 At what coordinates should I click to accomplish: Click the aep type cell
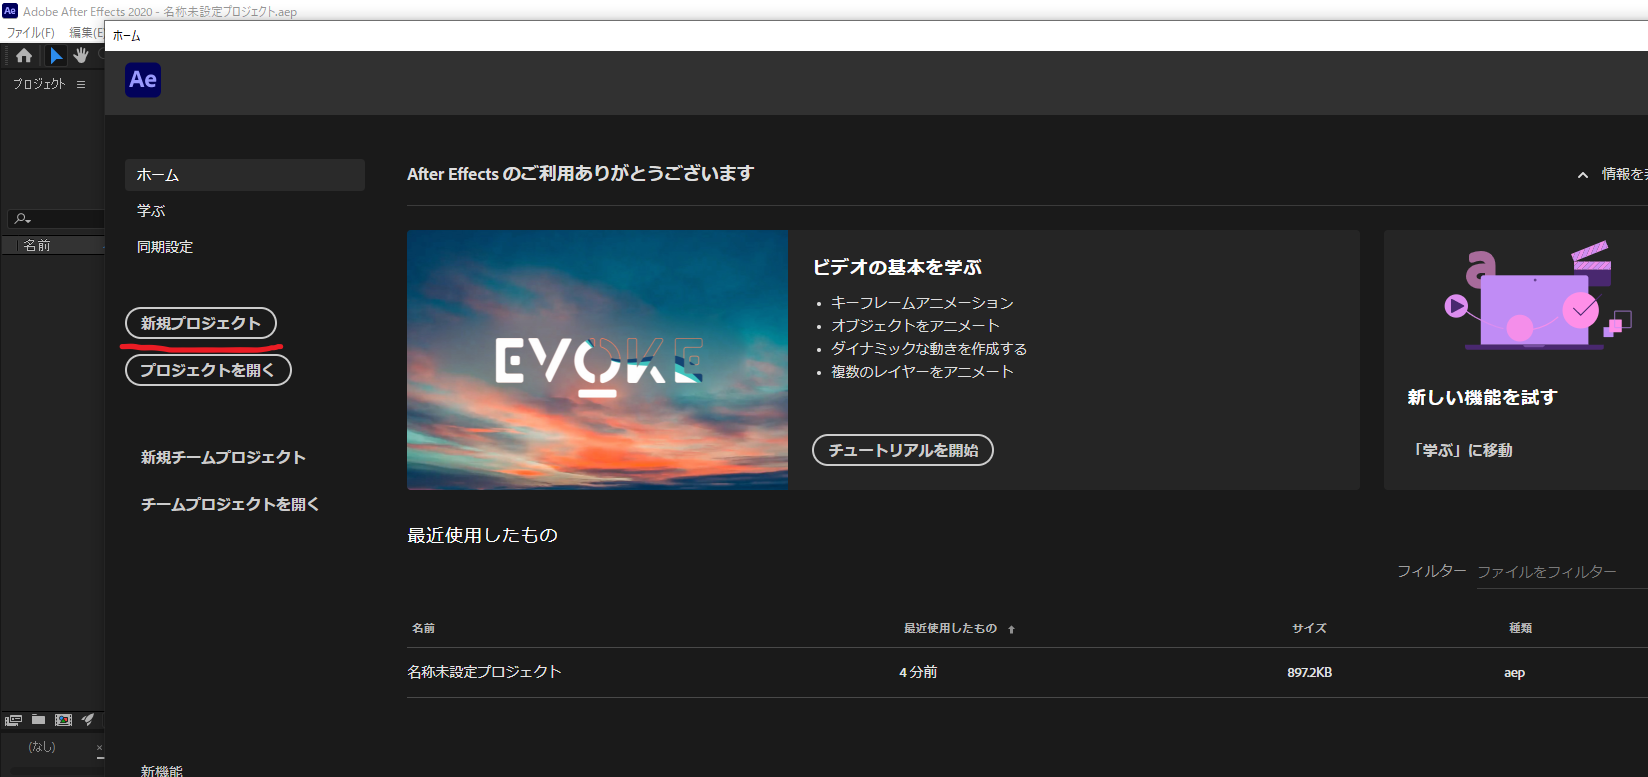pyautogui.click(x=1514, y=673)
